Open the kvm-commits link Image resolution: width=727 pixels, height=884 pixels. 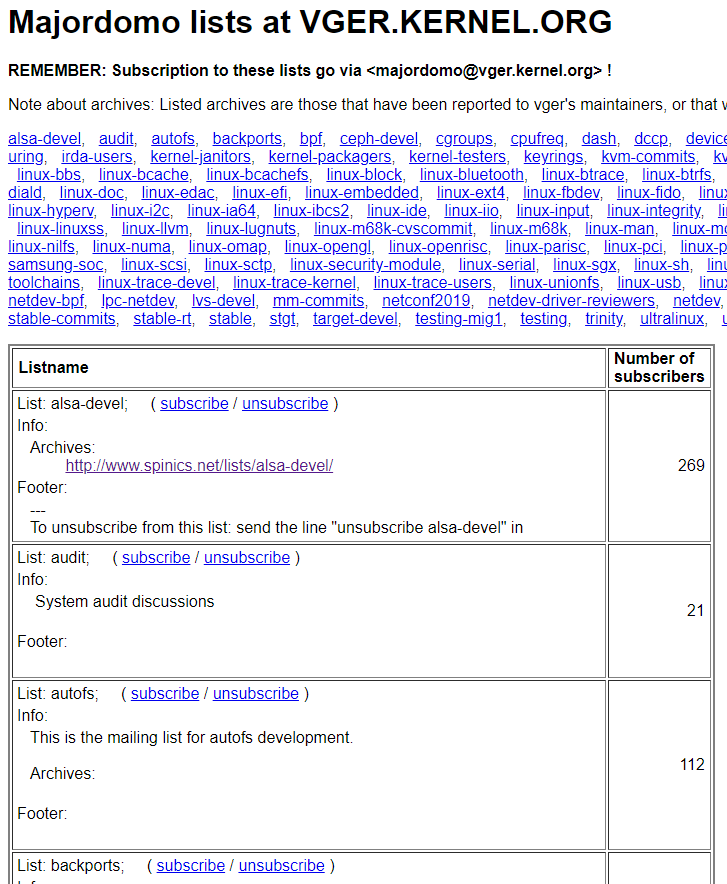click(x=648, y=157)
